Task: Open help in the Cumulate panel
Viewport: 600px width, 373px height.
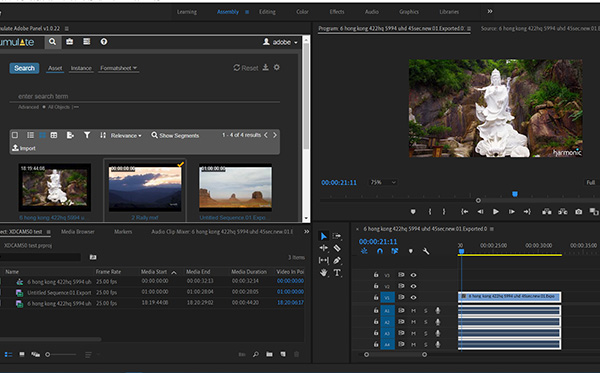Action: [x=104, y=42]
